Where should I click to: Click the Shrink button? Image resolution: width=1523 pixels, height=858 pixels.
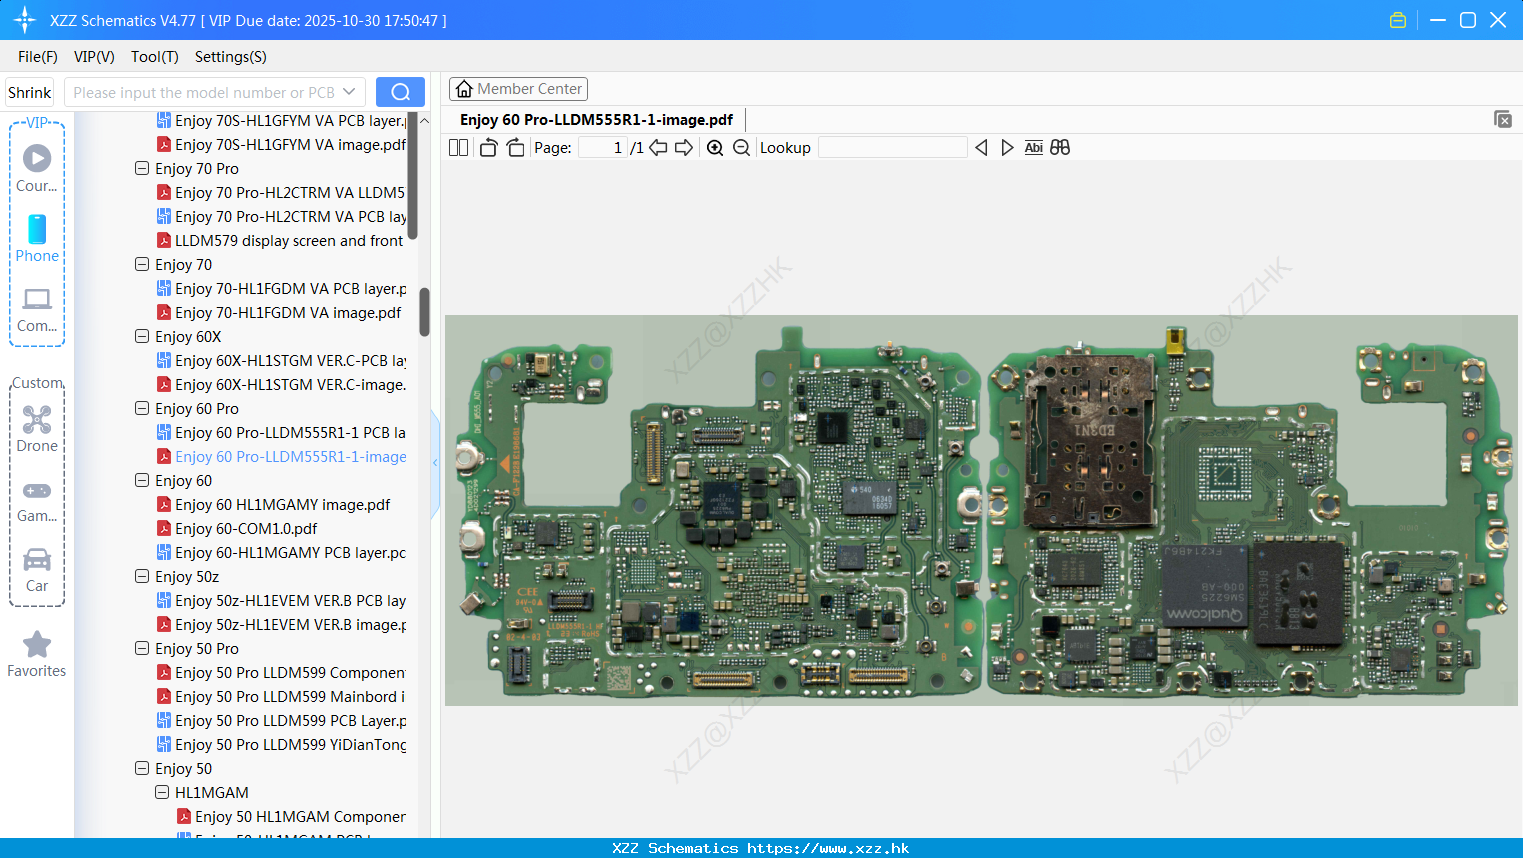pos(30,92)
